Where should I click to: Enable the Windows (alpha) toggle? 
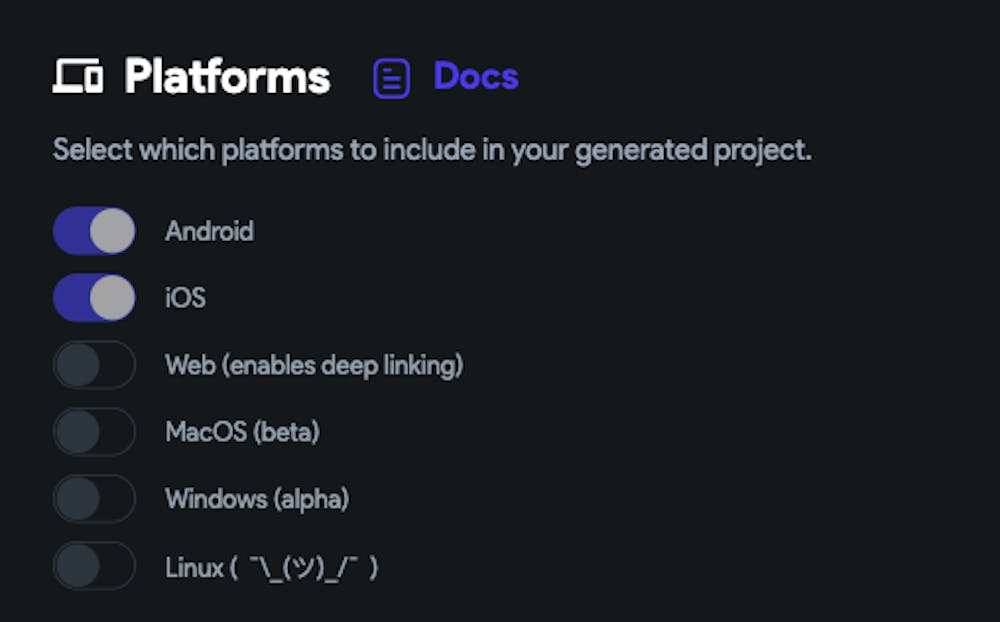coord(94,499)
